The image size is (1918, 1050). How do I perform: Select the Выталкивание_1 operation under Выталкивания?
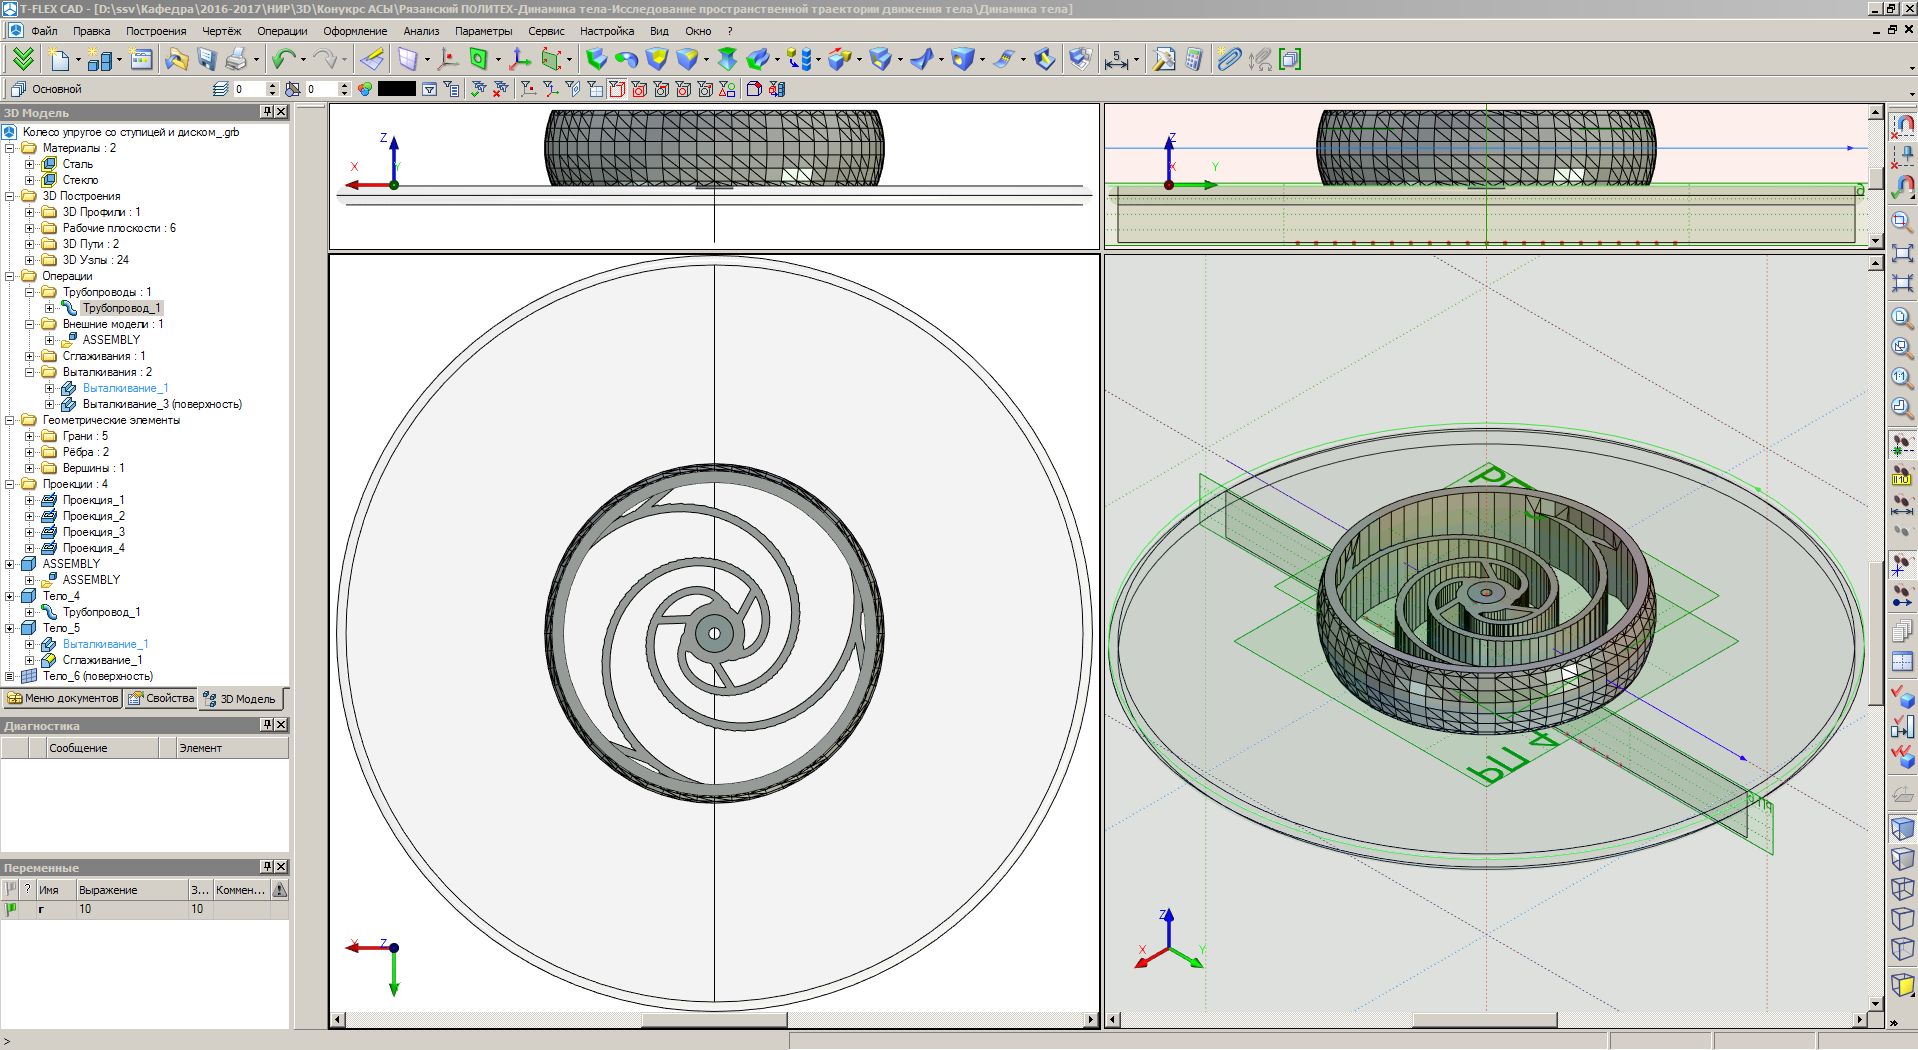click(x=125, y=388)
